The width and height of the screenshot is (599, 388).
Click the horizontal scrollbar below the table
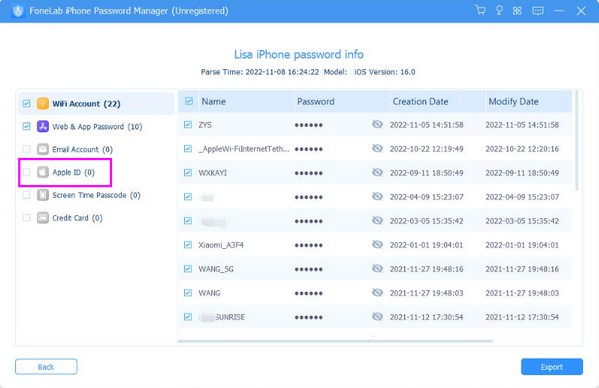335,341
